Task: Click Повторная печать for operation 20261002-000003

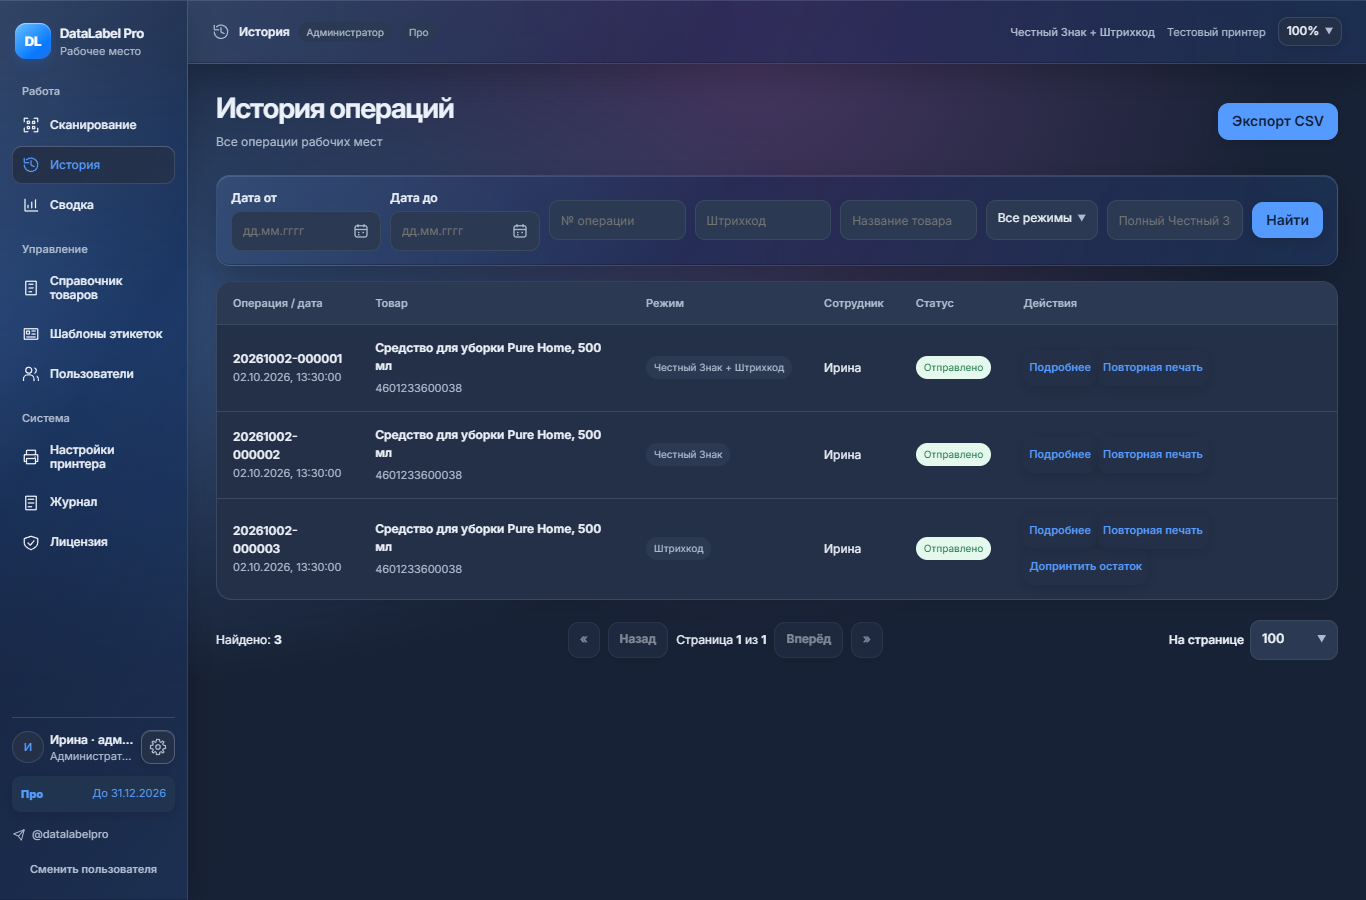Action: (1153, 531)
